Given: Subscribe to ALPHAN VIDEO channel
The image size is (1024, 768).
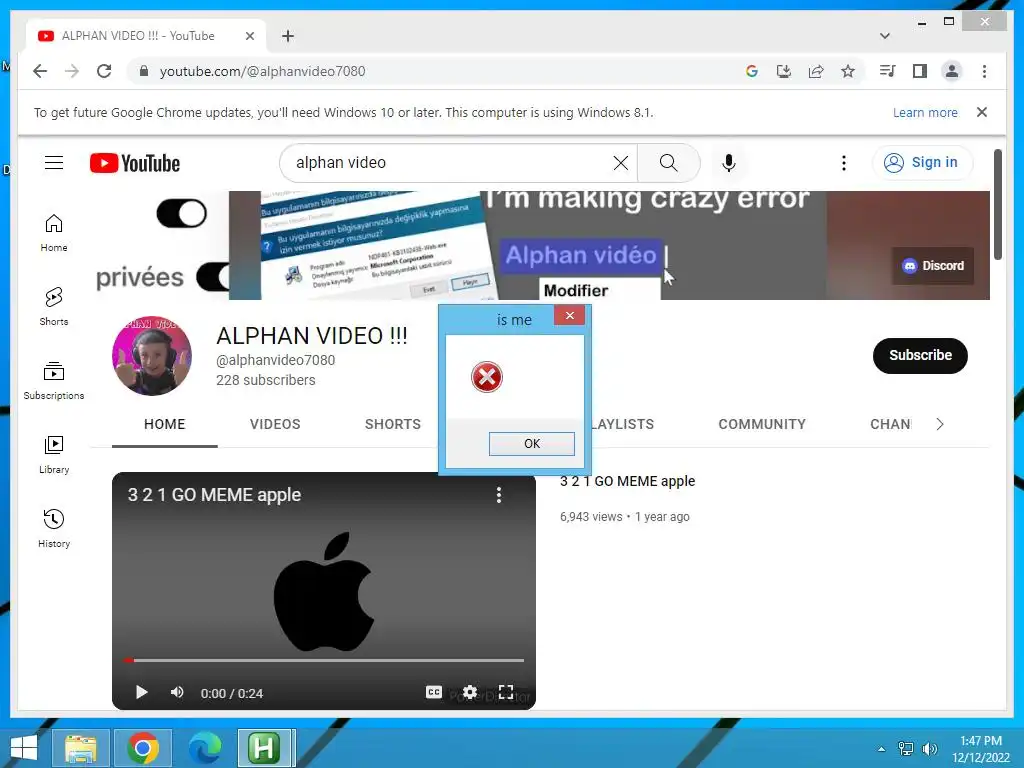Looking at the screenshot, I should pyautogui.click(x=920, y=355).
